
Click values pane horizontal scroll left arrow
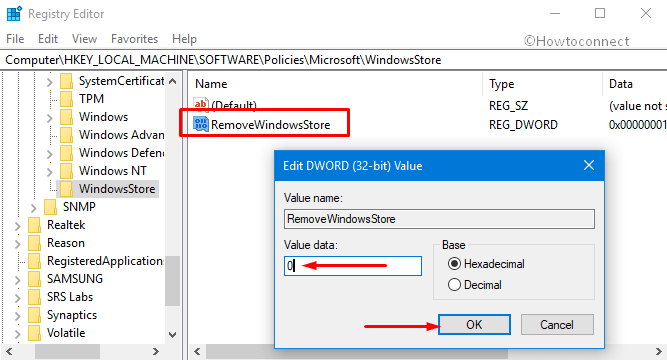(x=197, y=351)
